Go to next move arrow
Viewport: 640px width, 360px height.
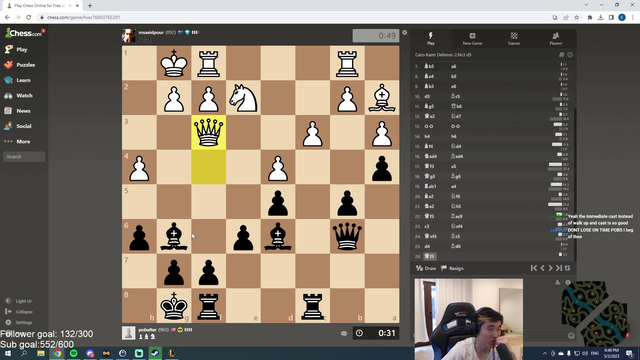(x=550, y=268)
